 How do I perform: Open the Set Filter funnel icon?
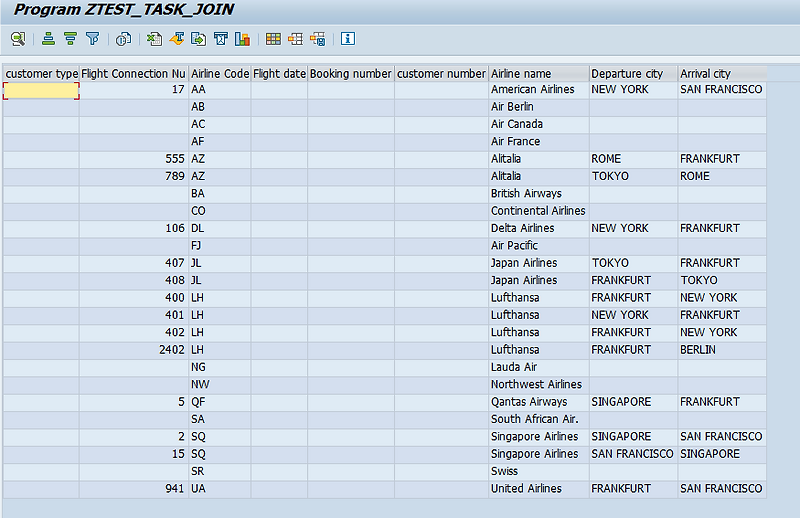click(93, 39)
